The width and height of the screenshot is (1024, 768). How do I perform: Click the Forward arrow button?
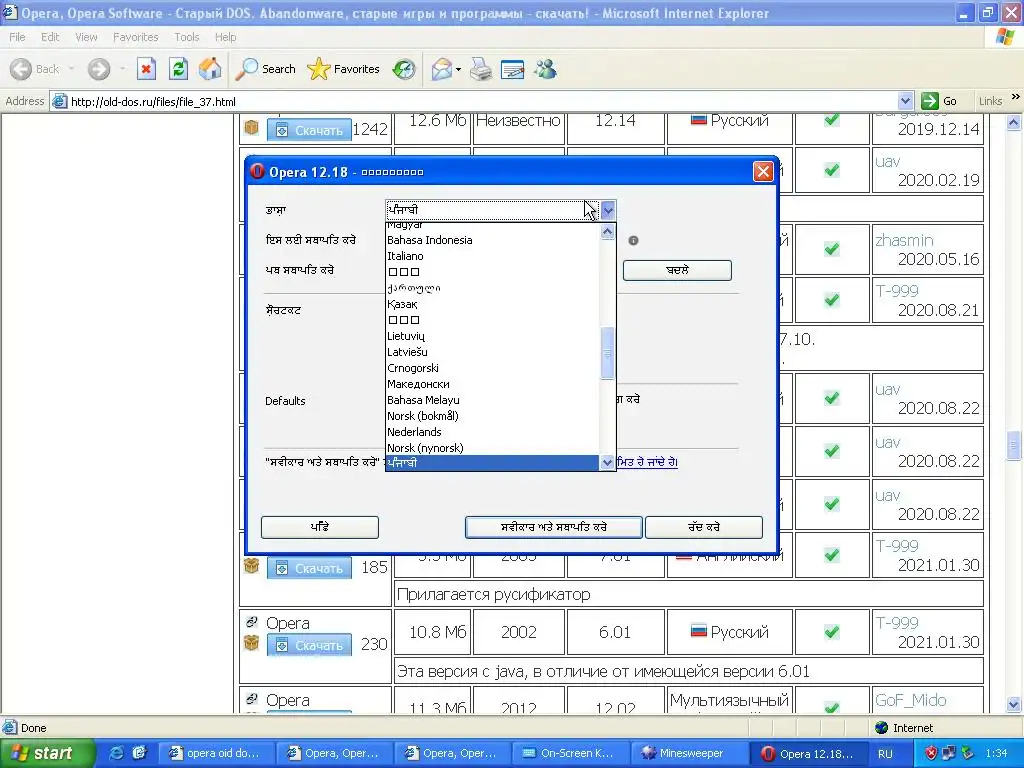[x=99, y=69]
